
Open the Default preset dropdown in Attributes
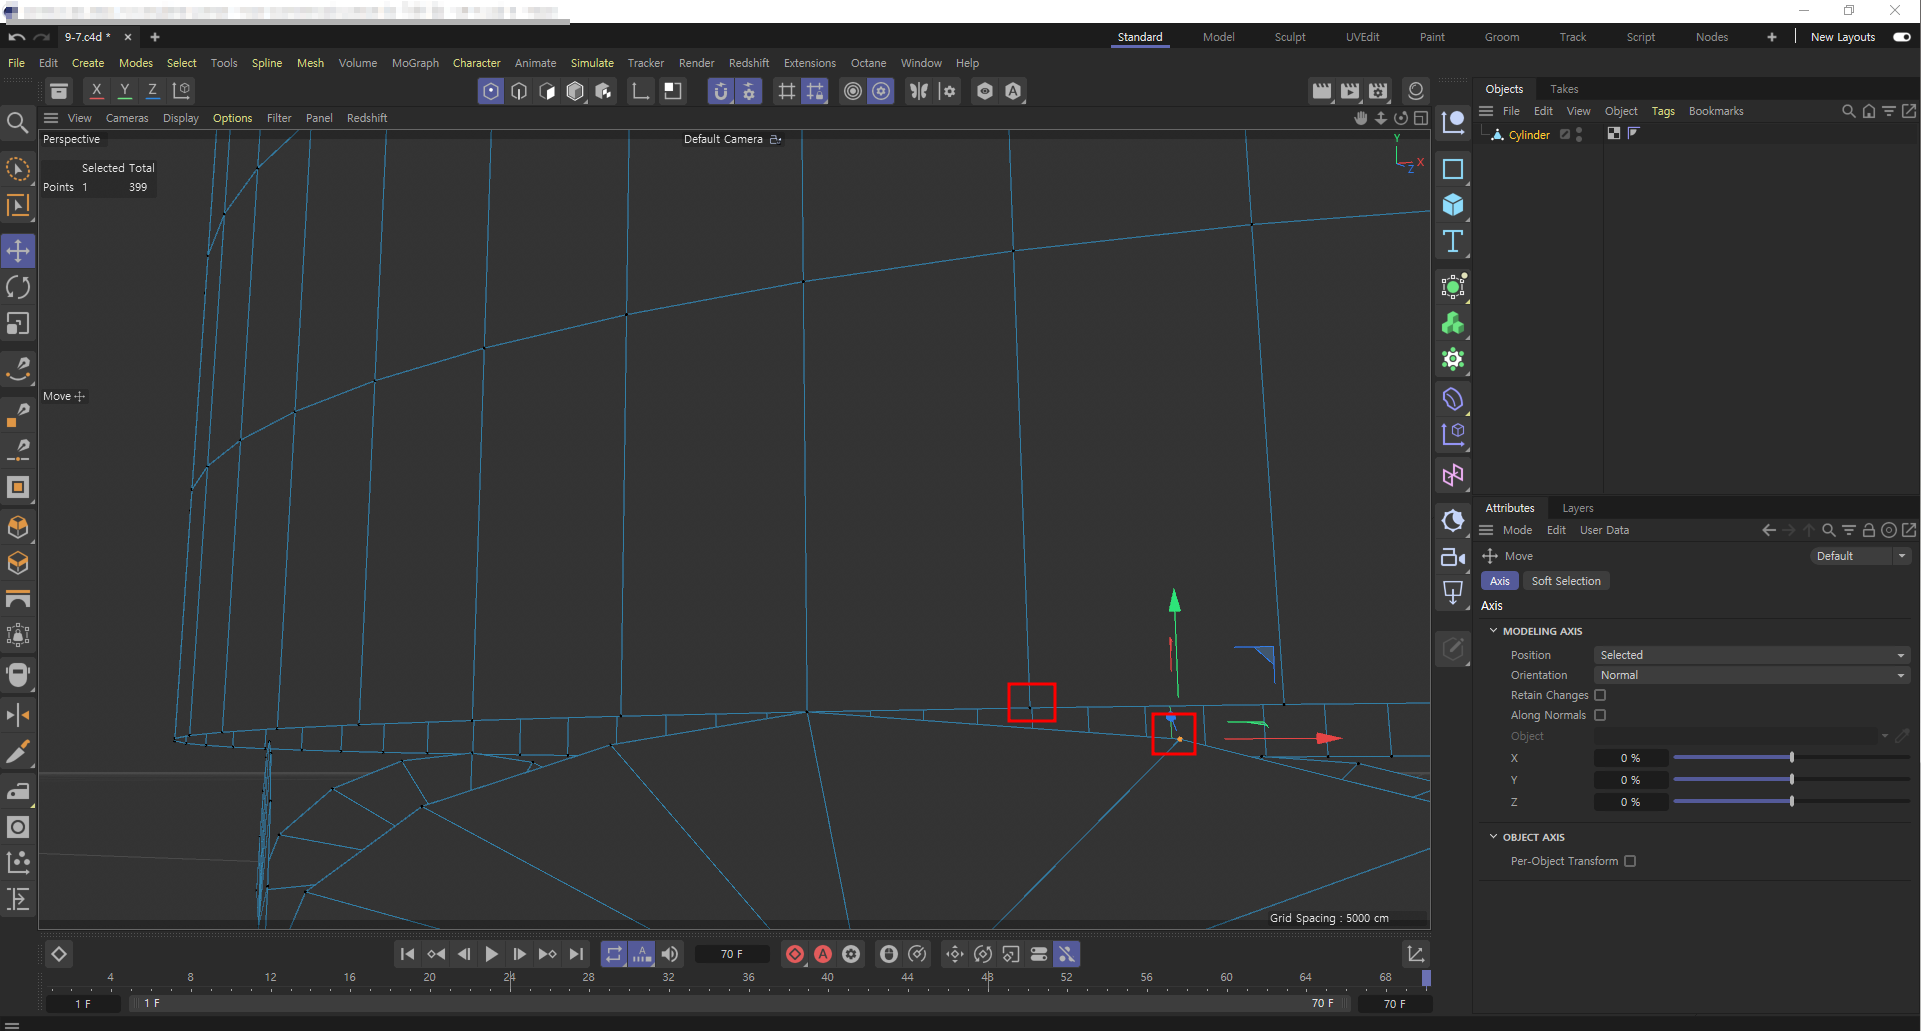[x=1861, y=557]
